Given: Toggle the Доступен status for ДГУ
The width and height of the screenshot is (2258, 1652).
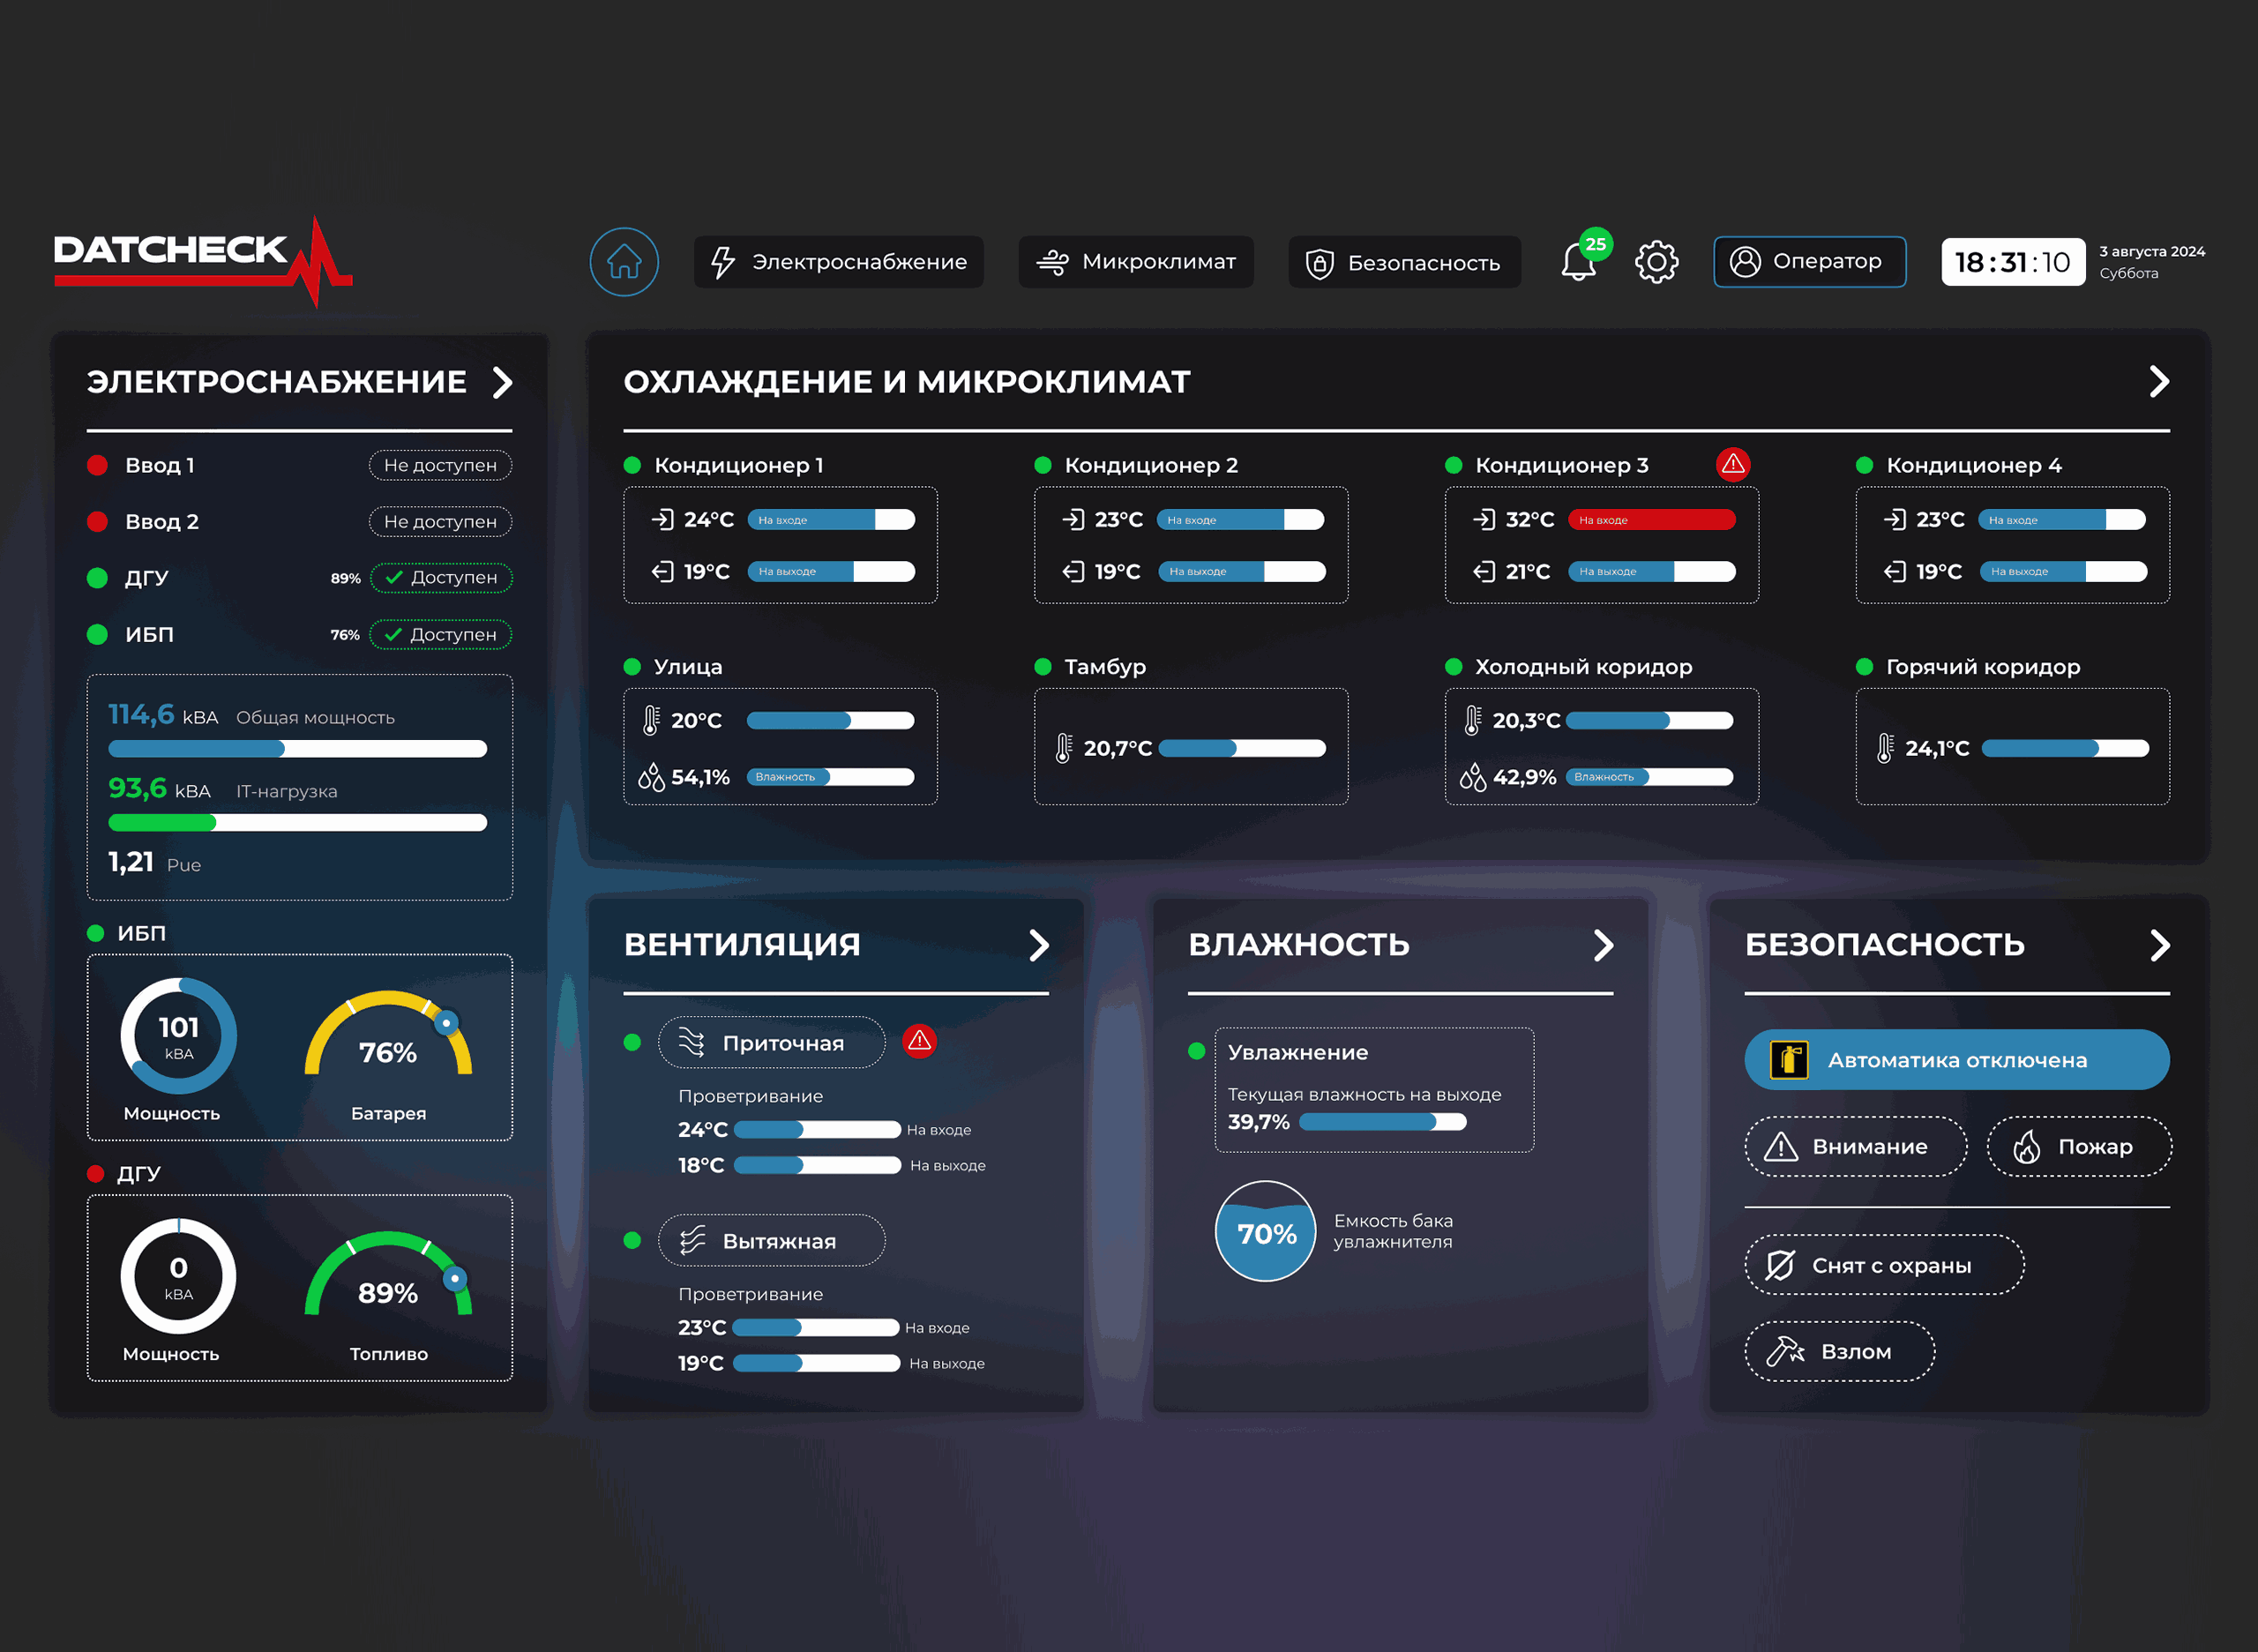Looking at the screenshot, I should pyautogui.click(x=441, y=578).
